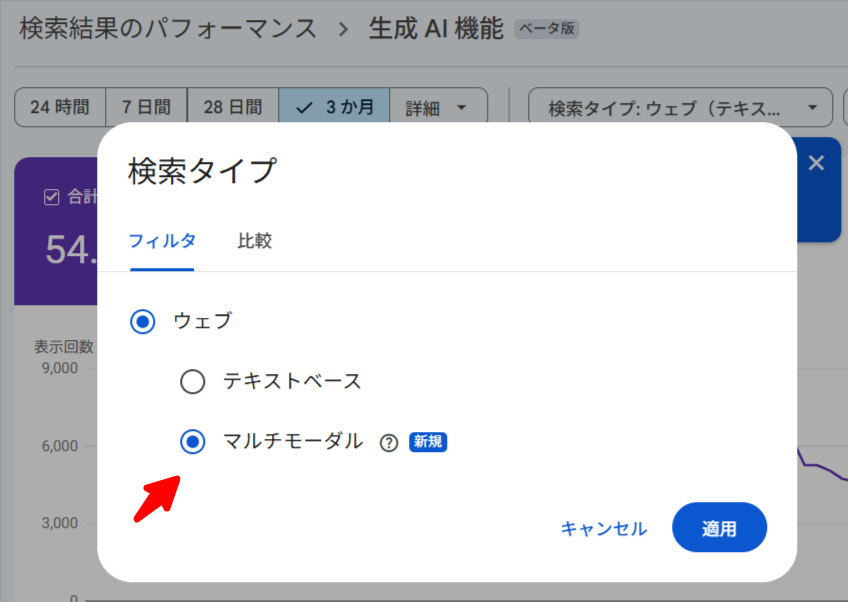Select the 24 時間 date range

[60, 107]
